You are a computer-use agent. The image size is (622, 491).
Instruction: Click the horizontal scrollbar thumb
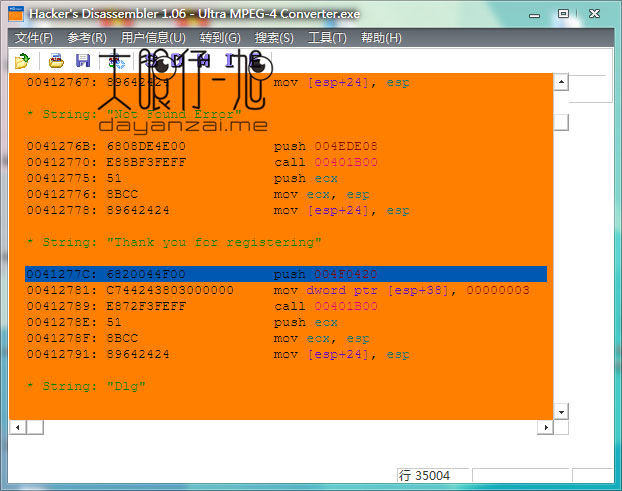35,427
